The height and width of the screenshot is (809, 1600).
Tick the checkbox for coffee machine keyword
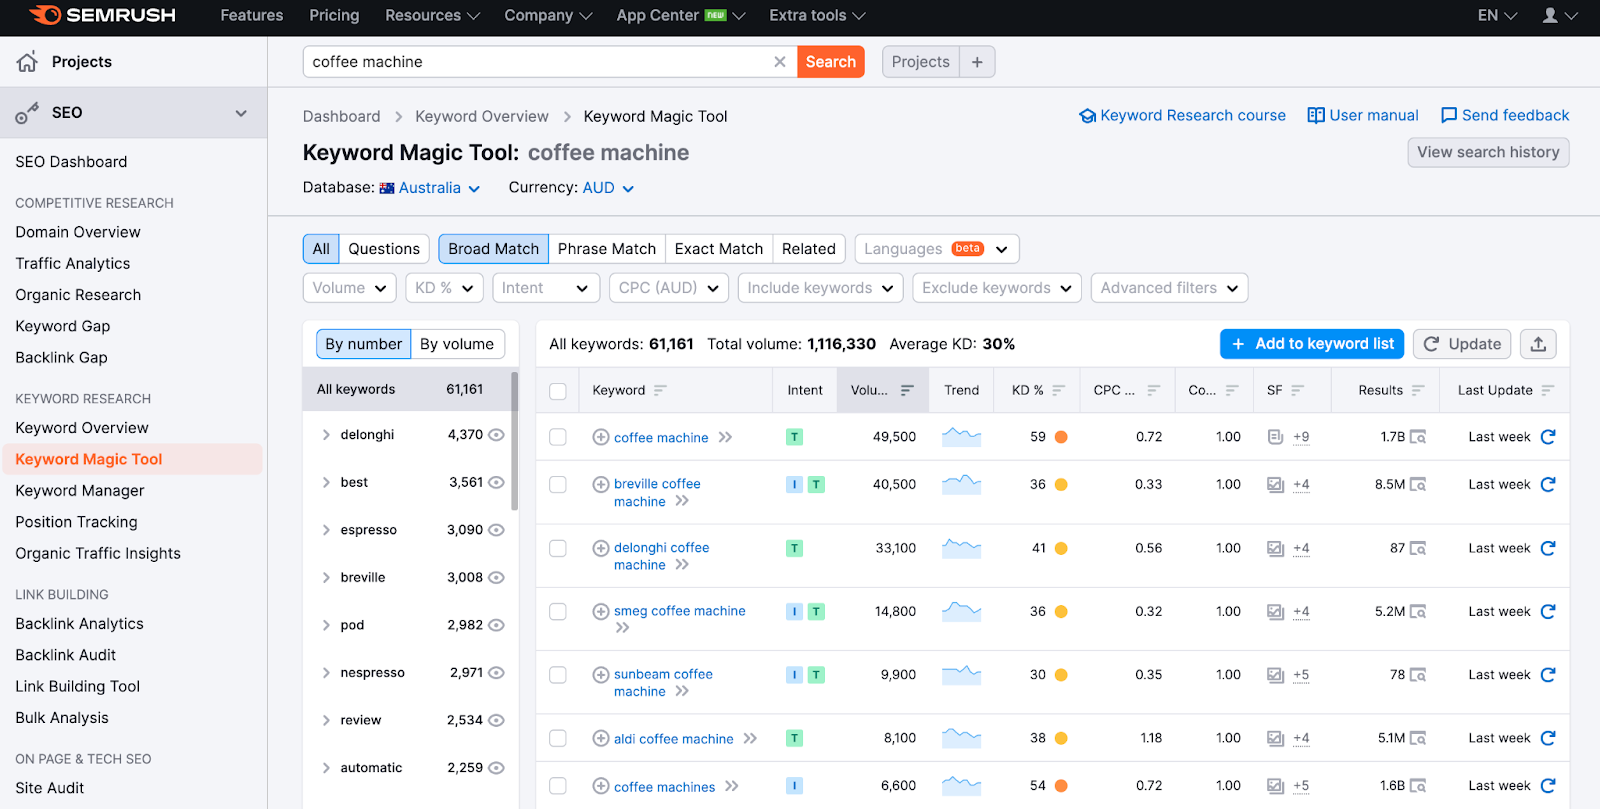558,437
